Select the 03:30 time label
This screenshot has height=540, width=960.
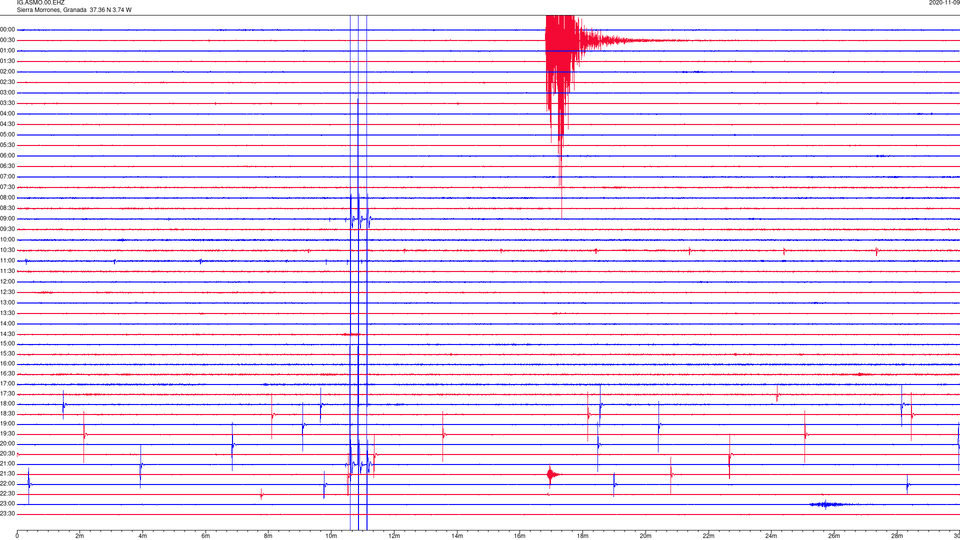click(x=7, y=103)
